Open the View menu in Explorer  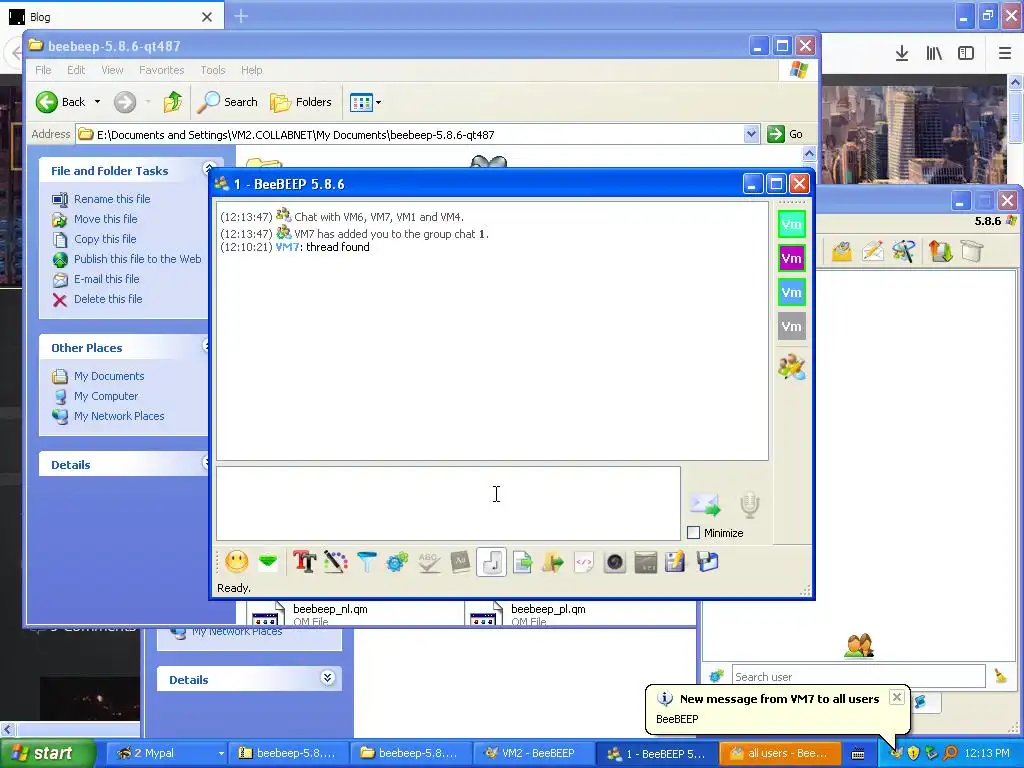pos(112,70)
